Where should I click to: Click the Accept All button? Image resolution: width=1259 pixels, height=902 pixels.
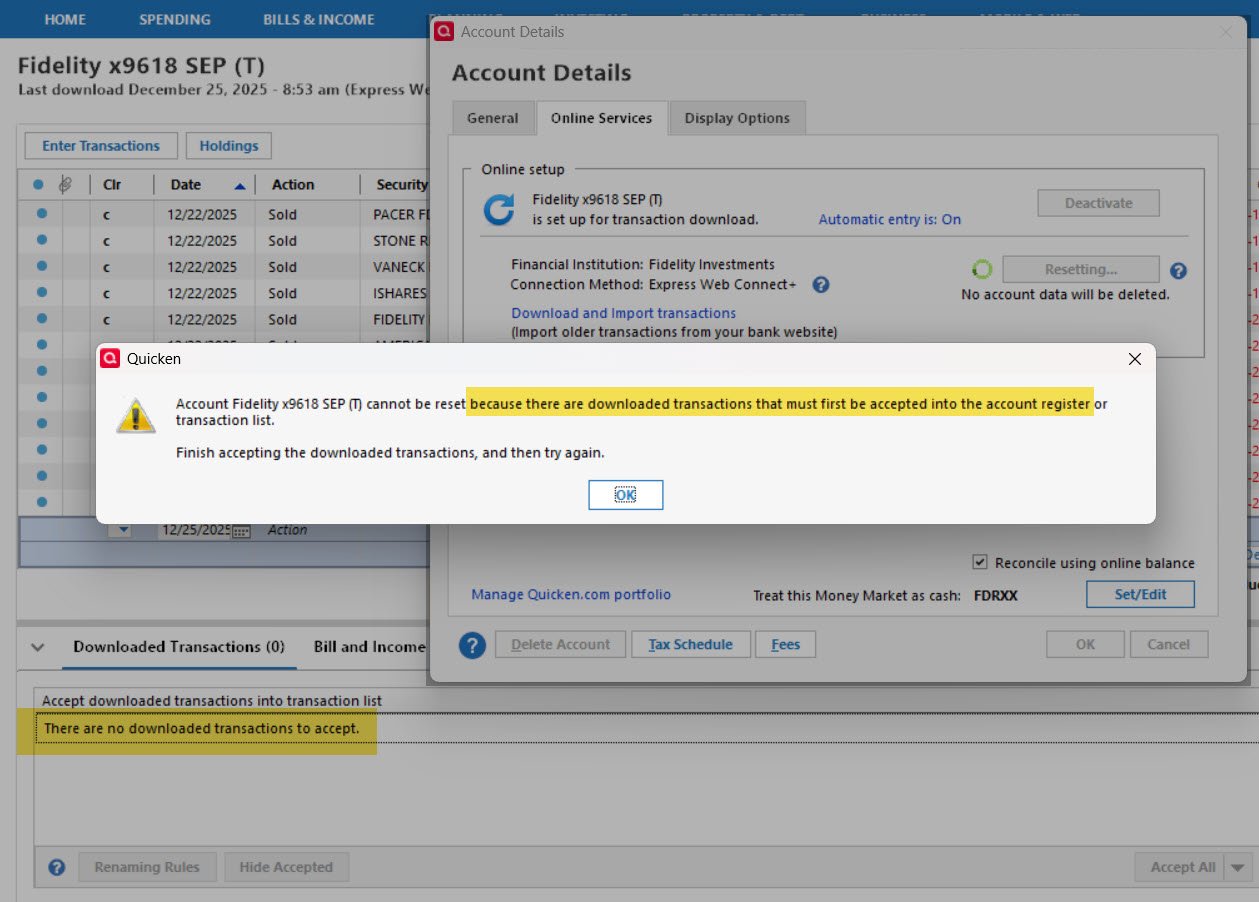(x=1182, y=867)
